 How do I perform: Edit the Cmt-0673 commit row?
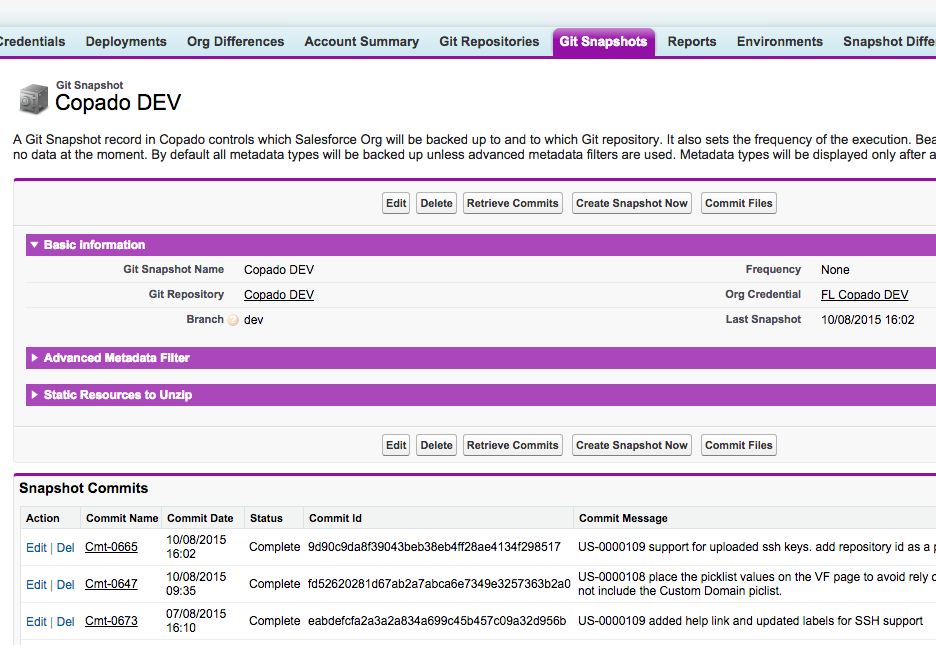tap(36, 622)
